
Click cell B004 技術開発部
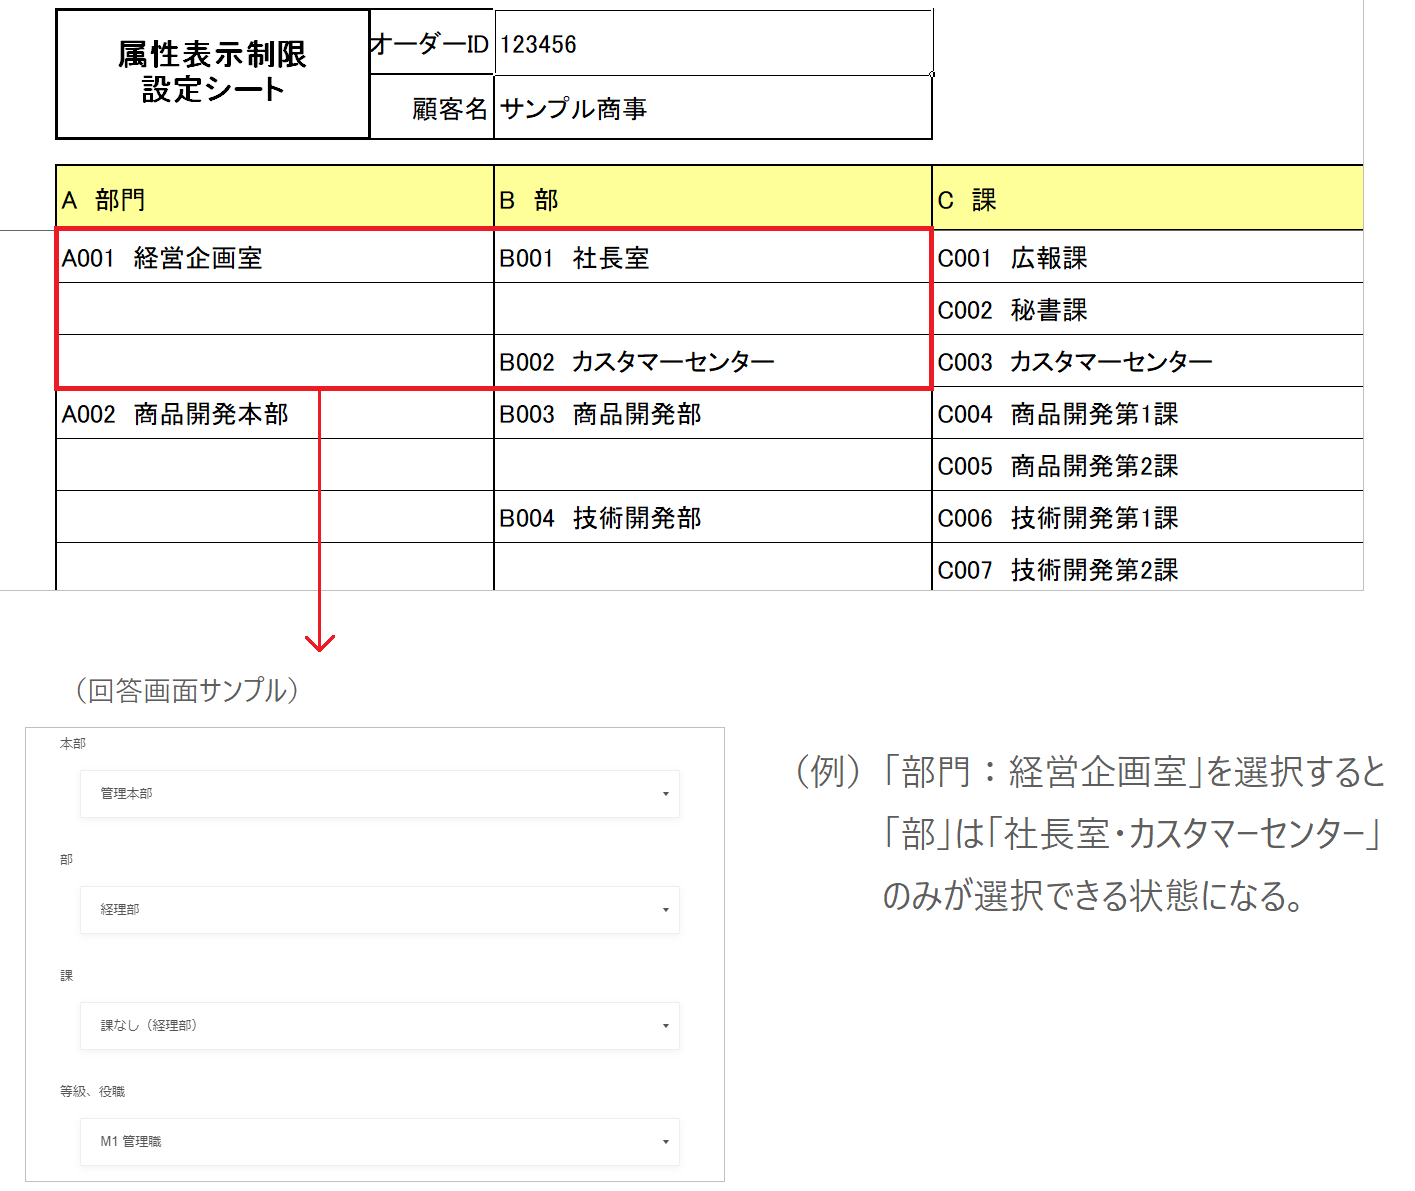tap(712, 518)
